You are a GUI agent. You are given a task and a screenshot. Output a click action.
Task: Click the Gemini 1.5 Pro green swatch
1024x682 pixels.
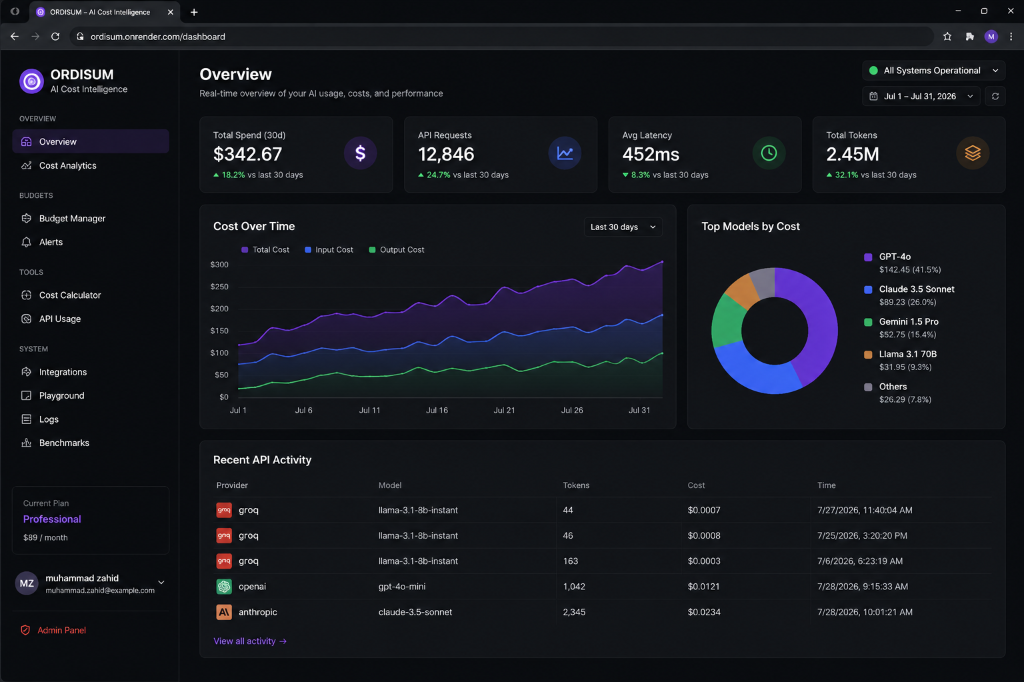[868, 322]
